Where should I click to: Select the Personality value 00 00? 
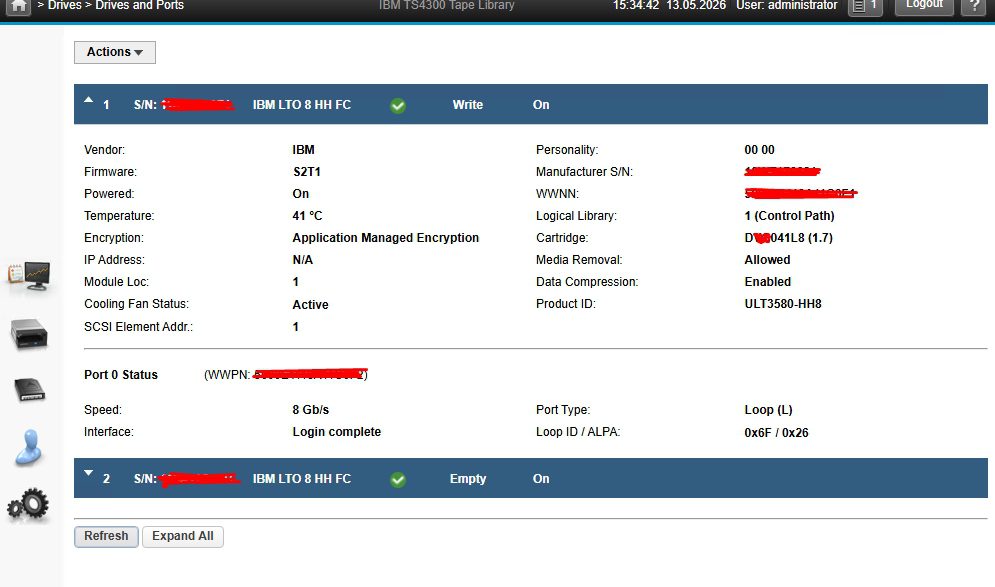pos(760,150)
